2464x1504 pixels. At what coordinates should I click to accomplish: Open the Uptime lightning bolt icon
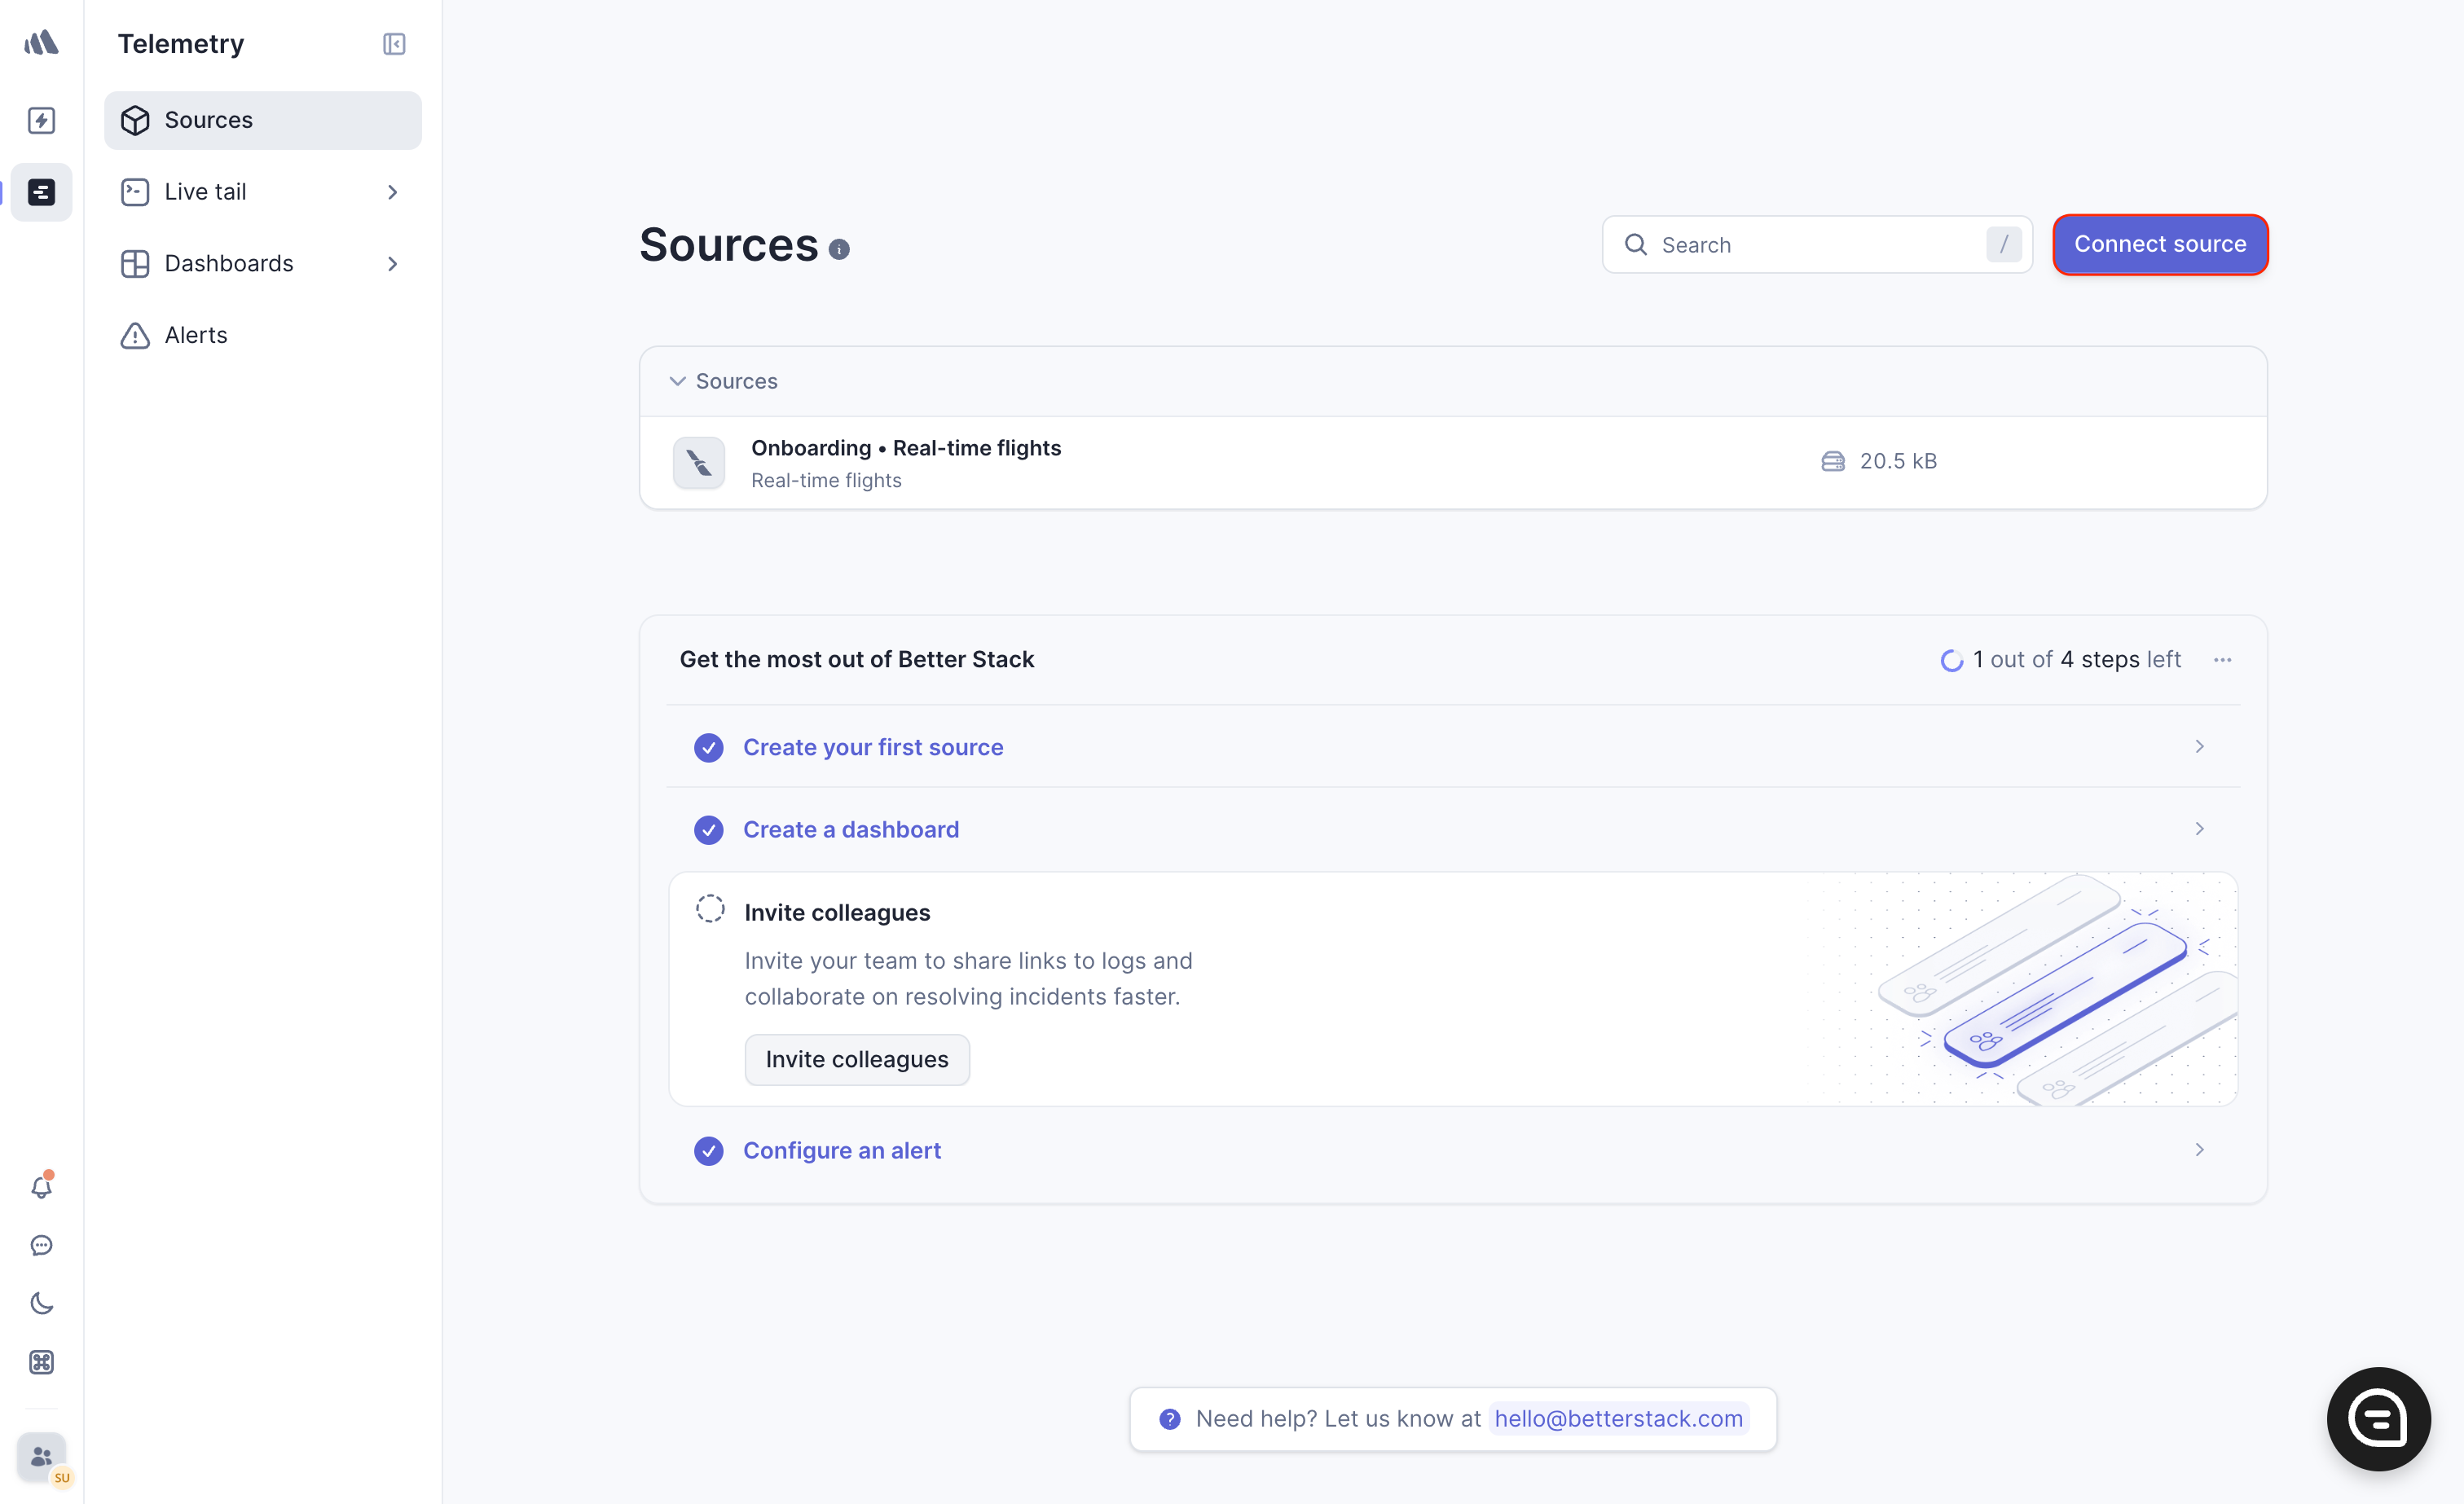coord(41,120)
